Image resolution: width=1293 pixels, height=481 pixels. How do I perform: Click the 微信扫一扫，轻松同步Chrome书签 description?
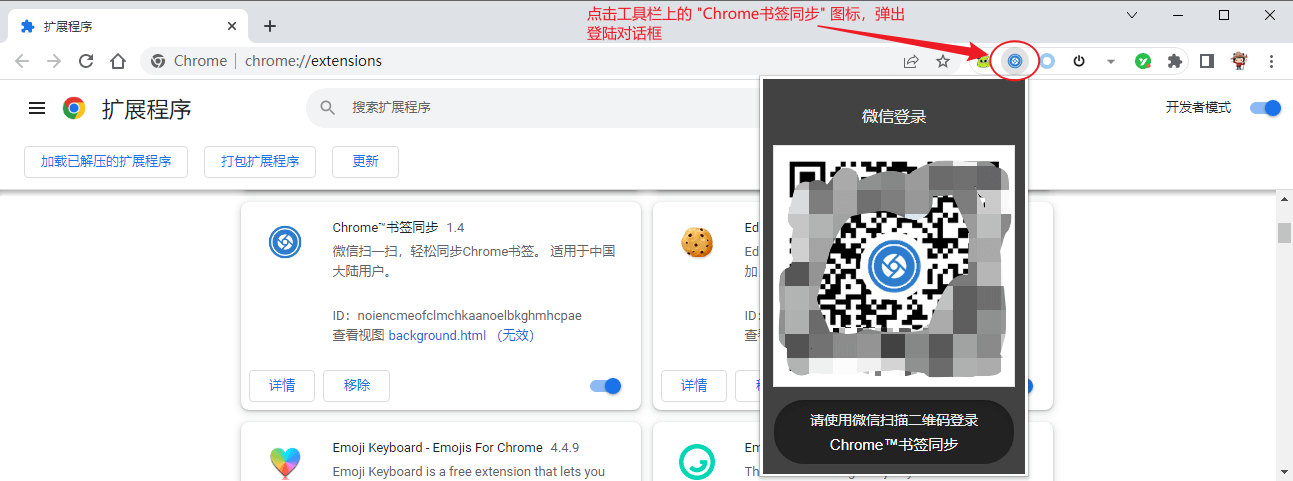474,260
